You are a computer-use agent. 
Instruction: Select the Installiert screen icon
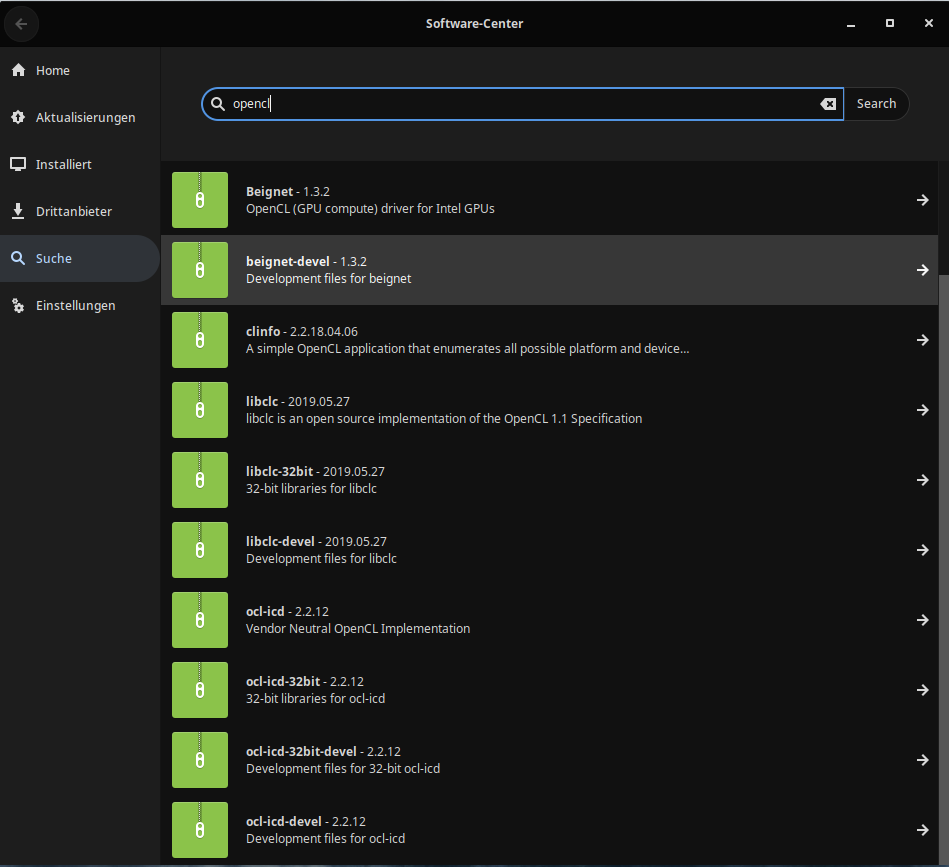coord(18,164)
